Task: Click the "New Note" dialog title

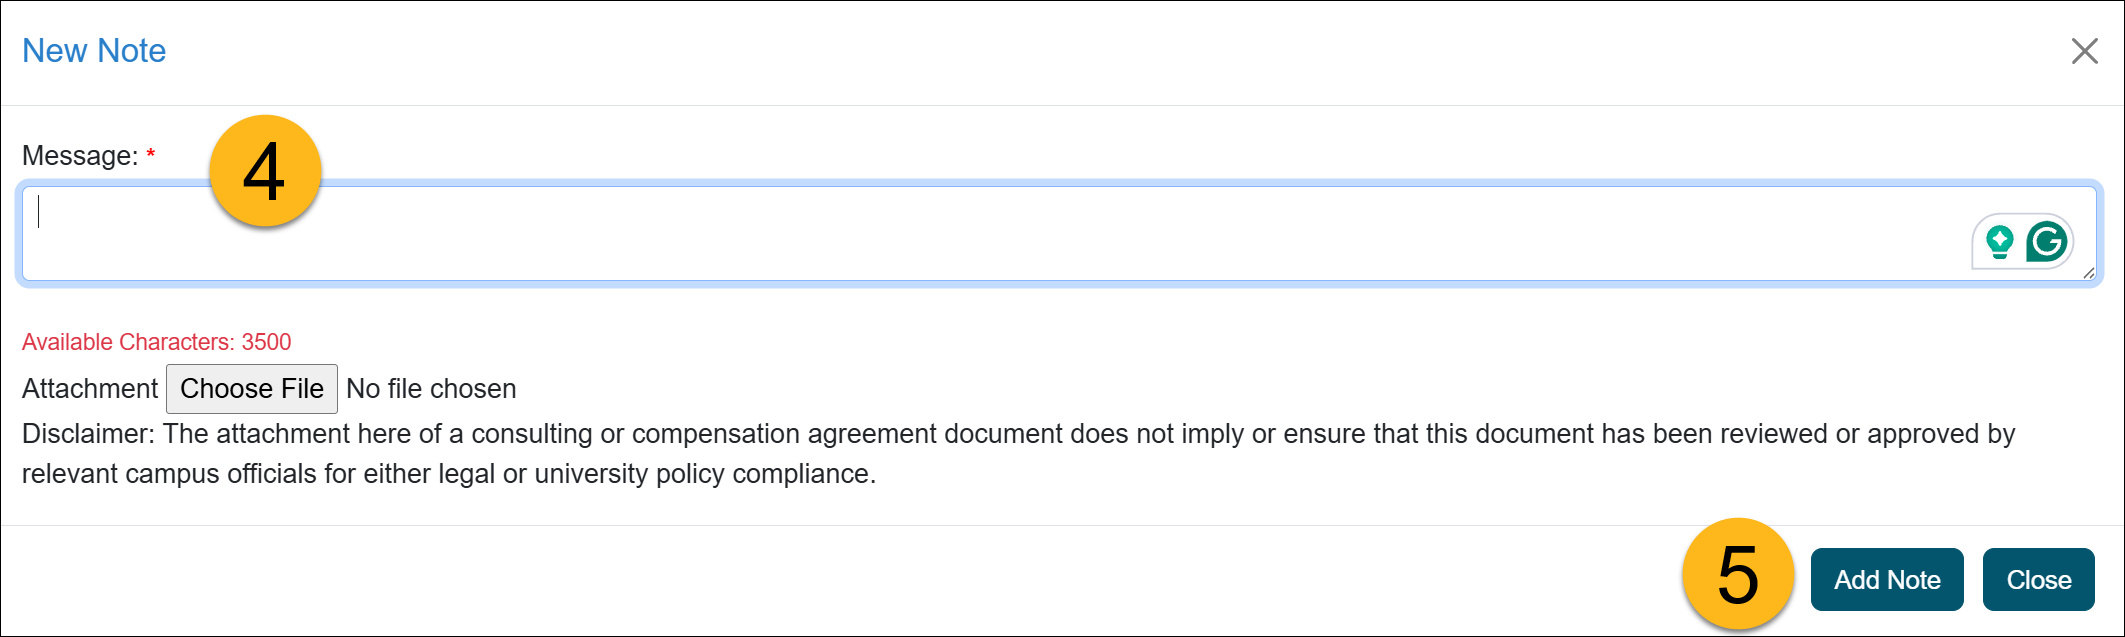Action: pos(94,51)
